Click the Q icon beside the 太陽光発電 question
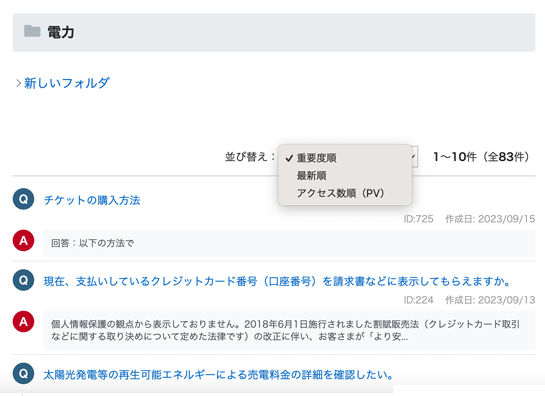 point(23,373)
